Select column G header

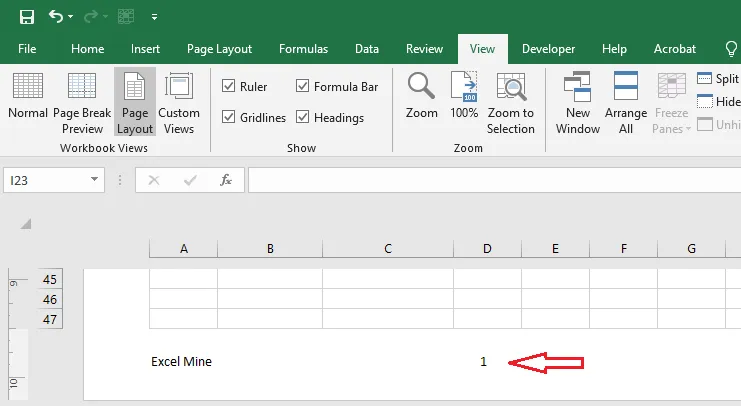coord(691,249)
